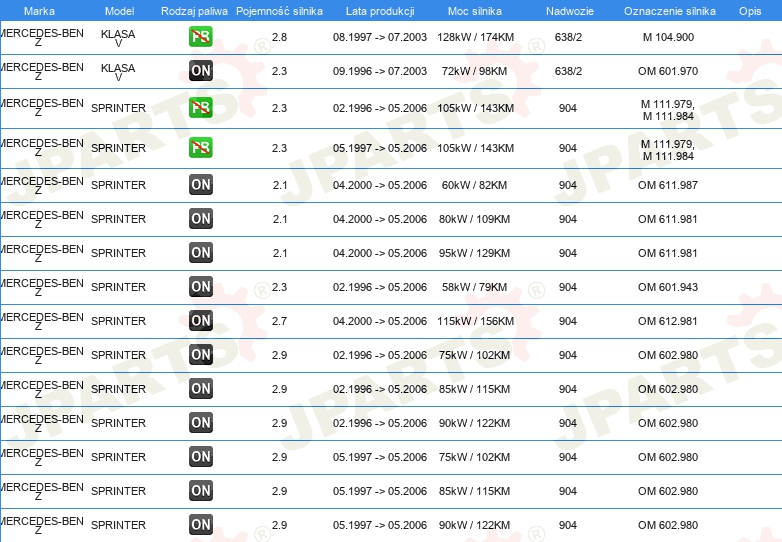Click the engine capacity value 2.7

279,321
